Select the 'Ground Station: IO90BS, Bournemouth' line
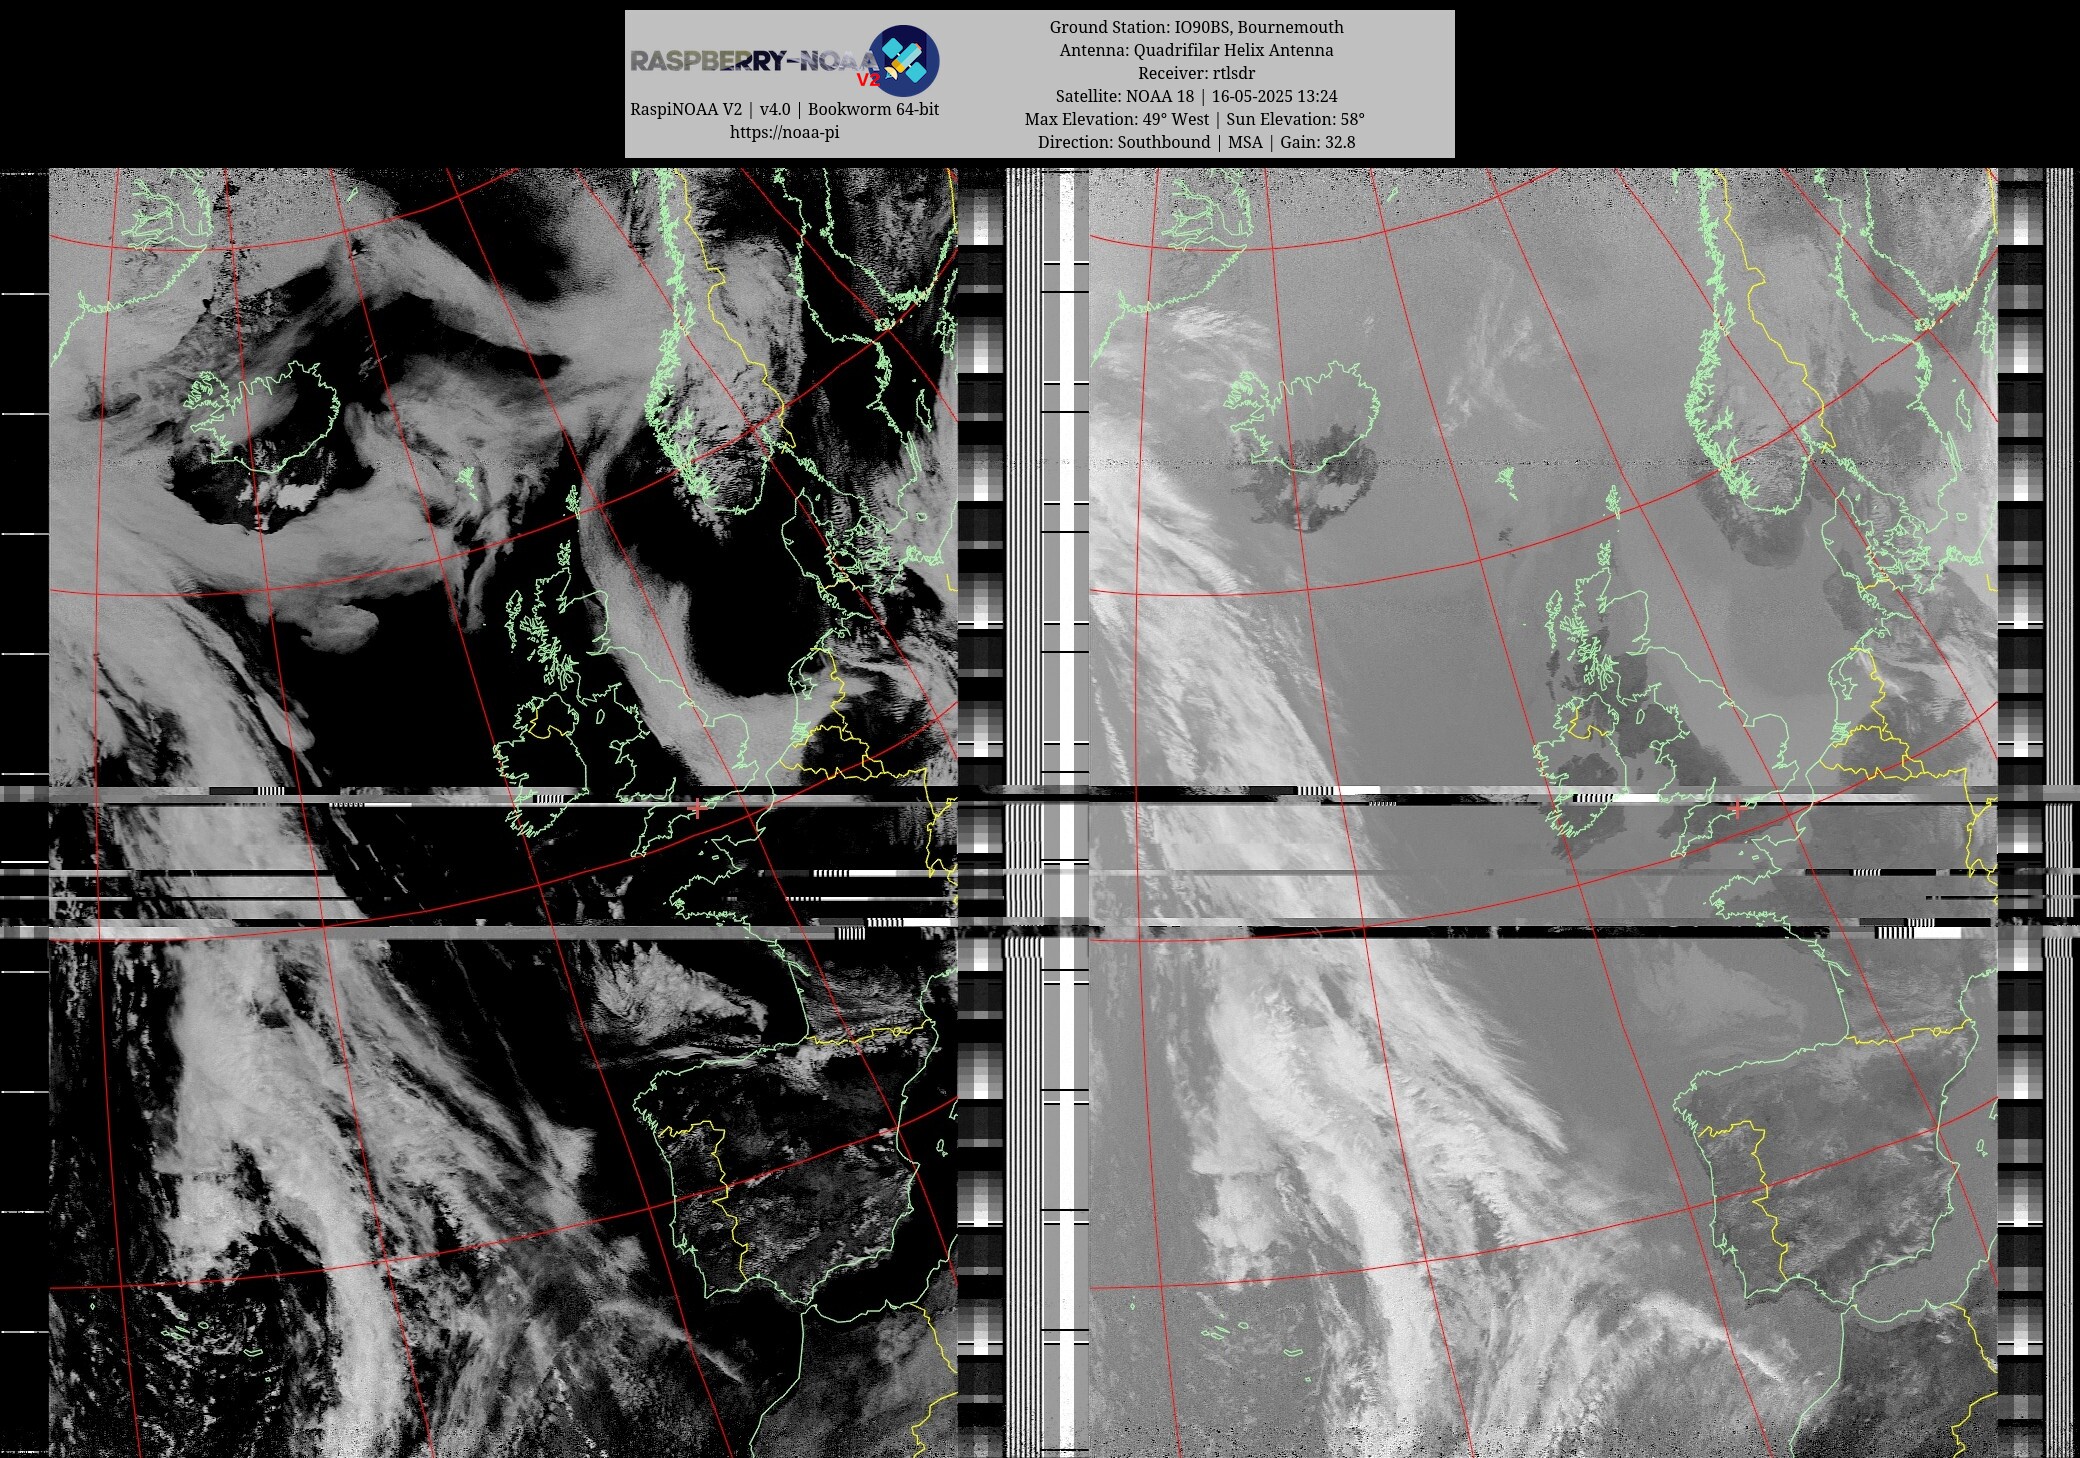2080x1458 pixels. 1196,27
